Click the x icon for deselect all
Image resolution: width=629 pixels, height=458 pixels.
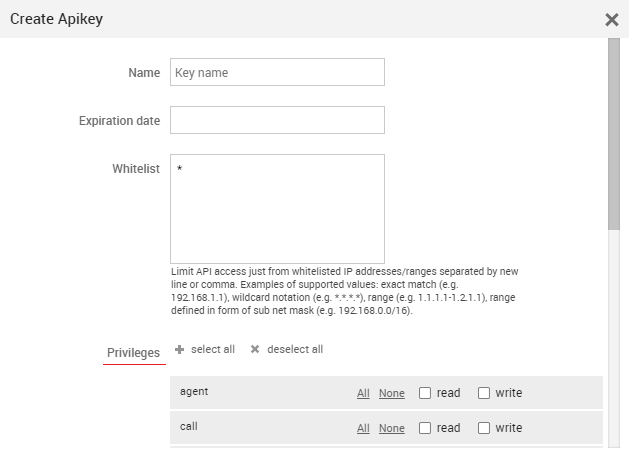255,350
